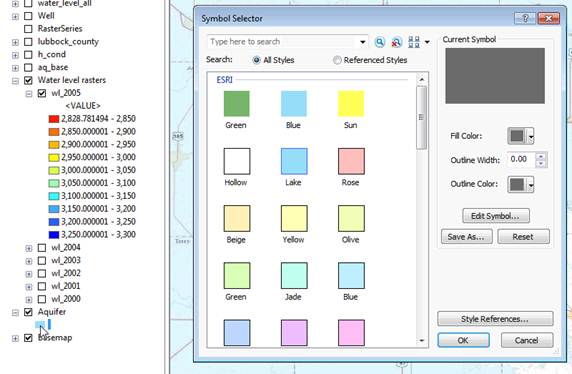Expand the wl_2004 layer tree
This screenshot has height=374, width=572.
pos(28,248)
